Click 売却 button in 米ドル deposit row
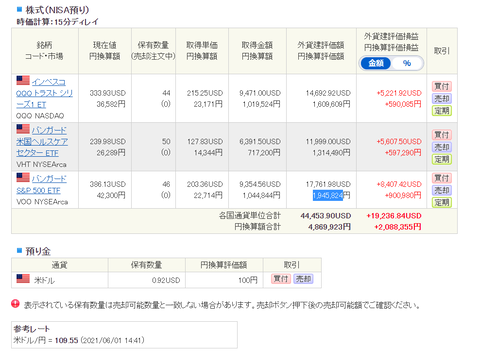 pyautogui.click(x=303, y=279)
